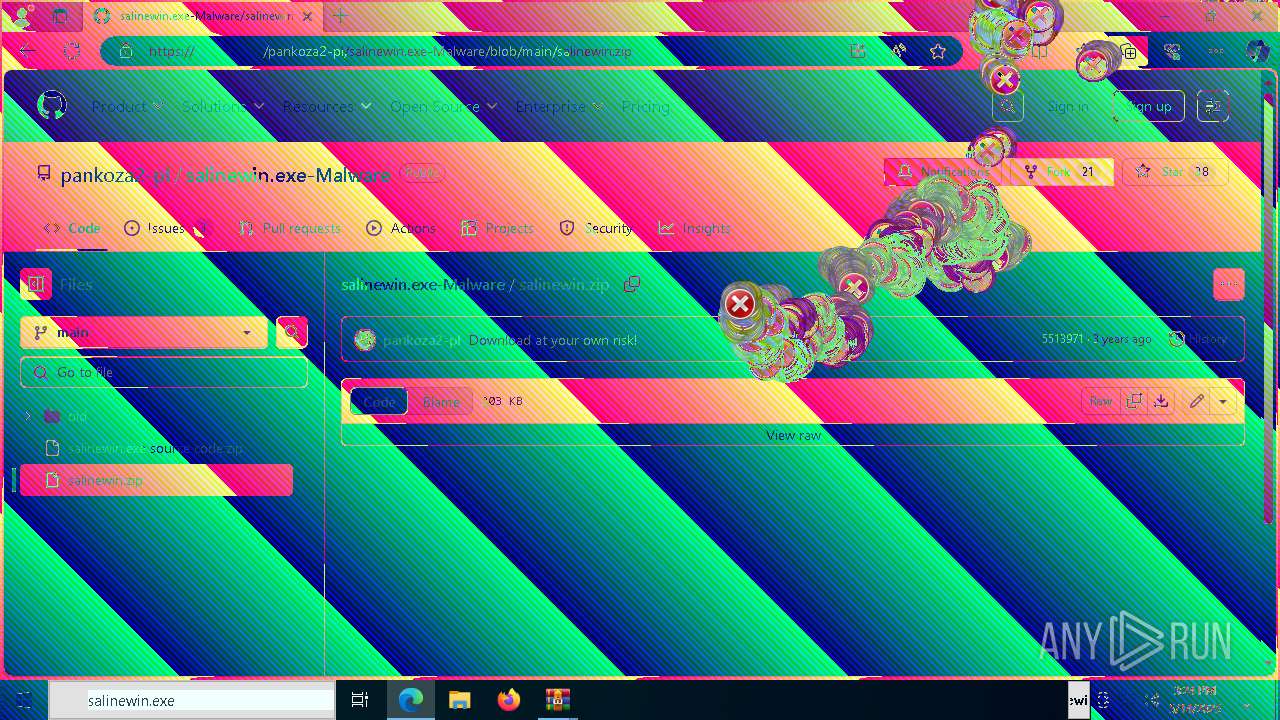Viewport: 1280px width, 720px height.
Task: Open File Explorer from the taskbar
Action: [459, 700]
